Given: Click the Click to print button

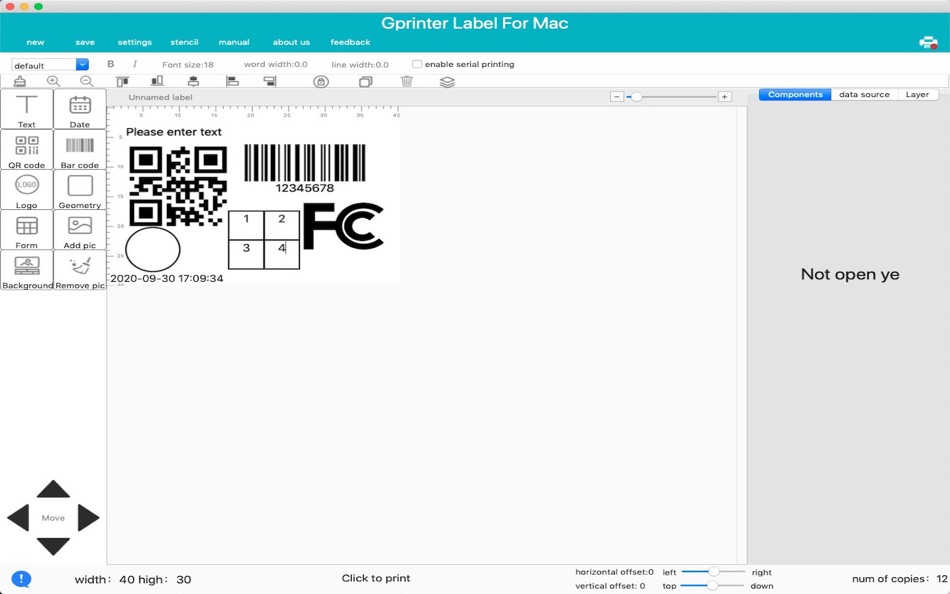Looking at the screenshot, I should (376, 578).
